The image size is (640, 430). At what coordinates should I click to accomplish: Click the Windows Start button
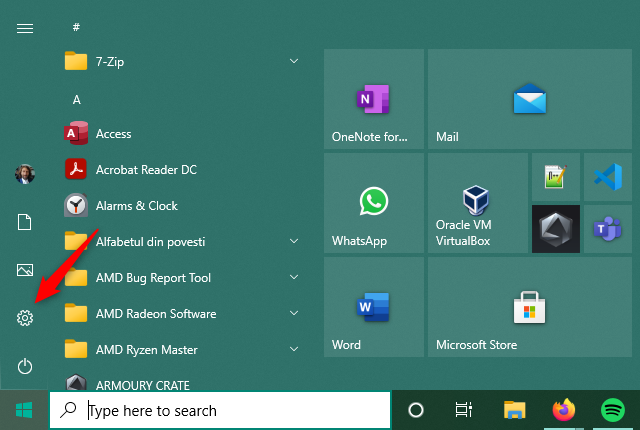pyautogui.click(x=24, y=410)
